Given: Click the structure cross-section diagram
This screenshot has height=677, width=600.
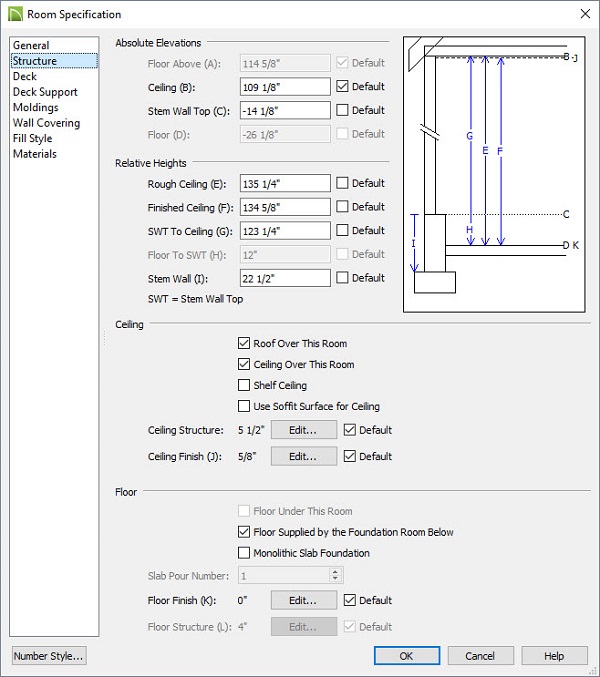Looking at the screenshot, I should tap(494, 174).
